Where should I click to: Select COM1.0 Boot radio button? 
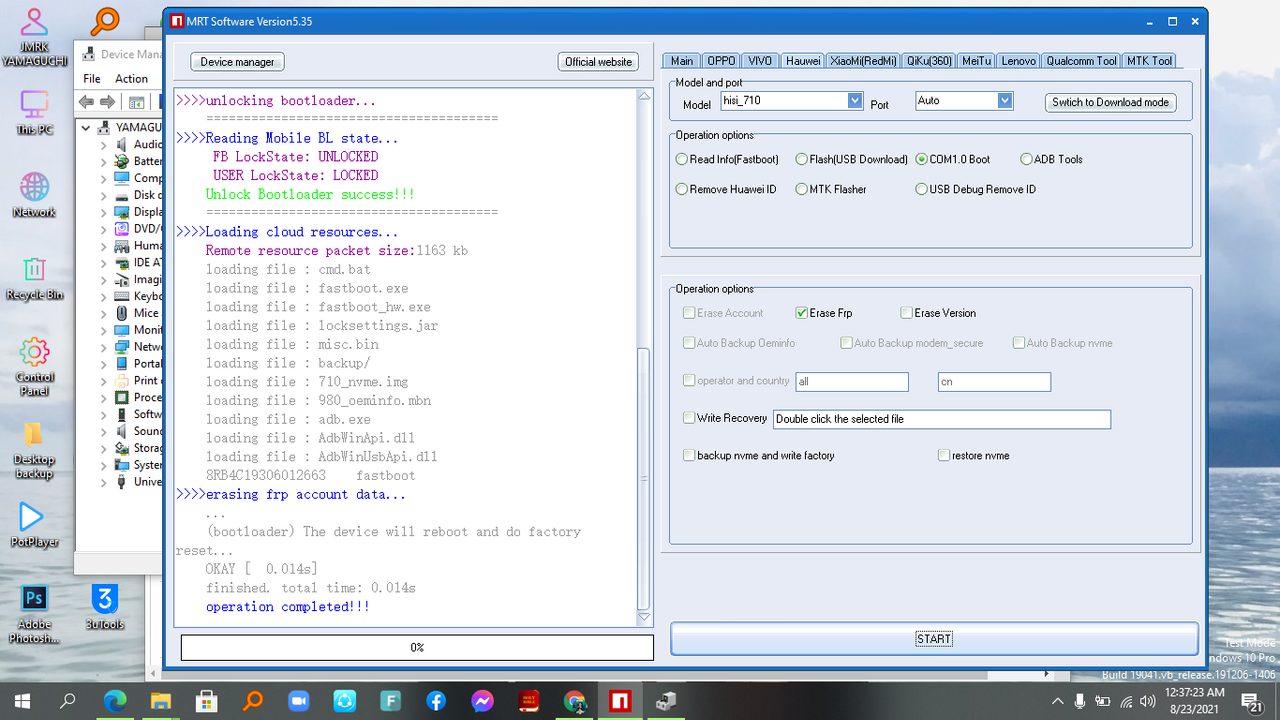(953, 159)
